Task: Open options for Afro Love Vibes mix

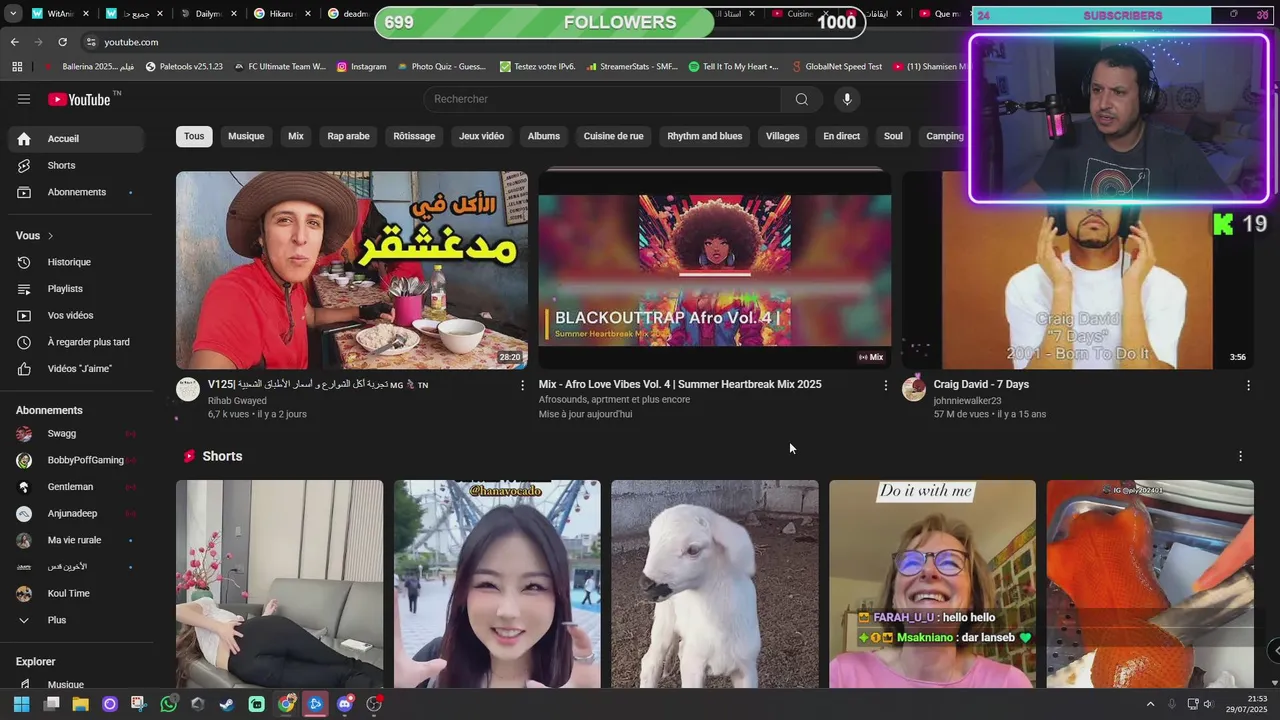Action: click(x=885, y=385)
